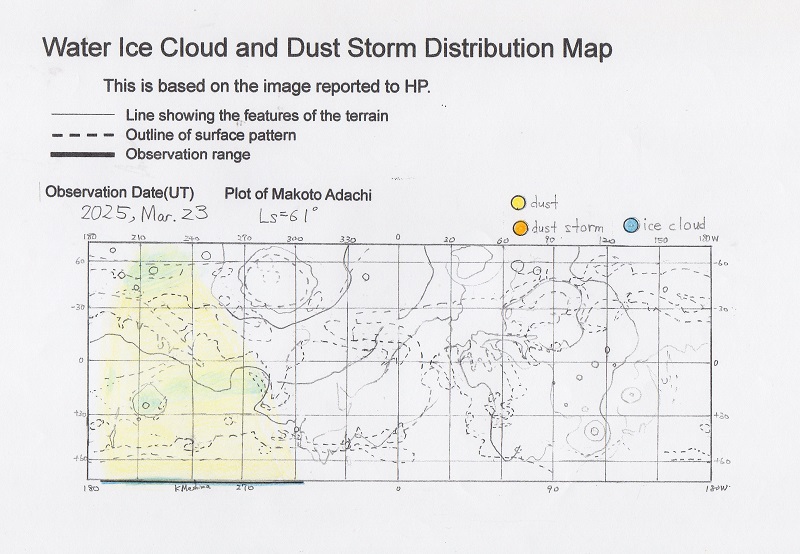Click the blue ice cloud legend circle
The image size is (800, 554).
[x=631, y=225]
